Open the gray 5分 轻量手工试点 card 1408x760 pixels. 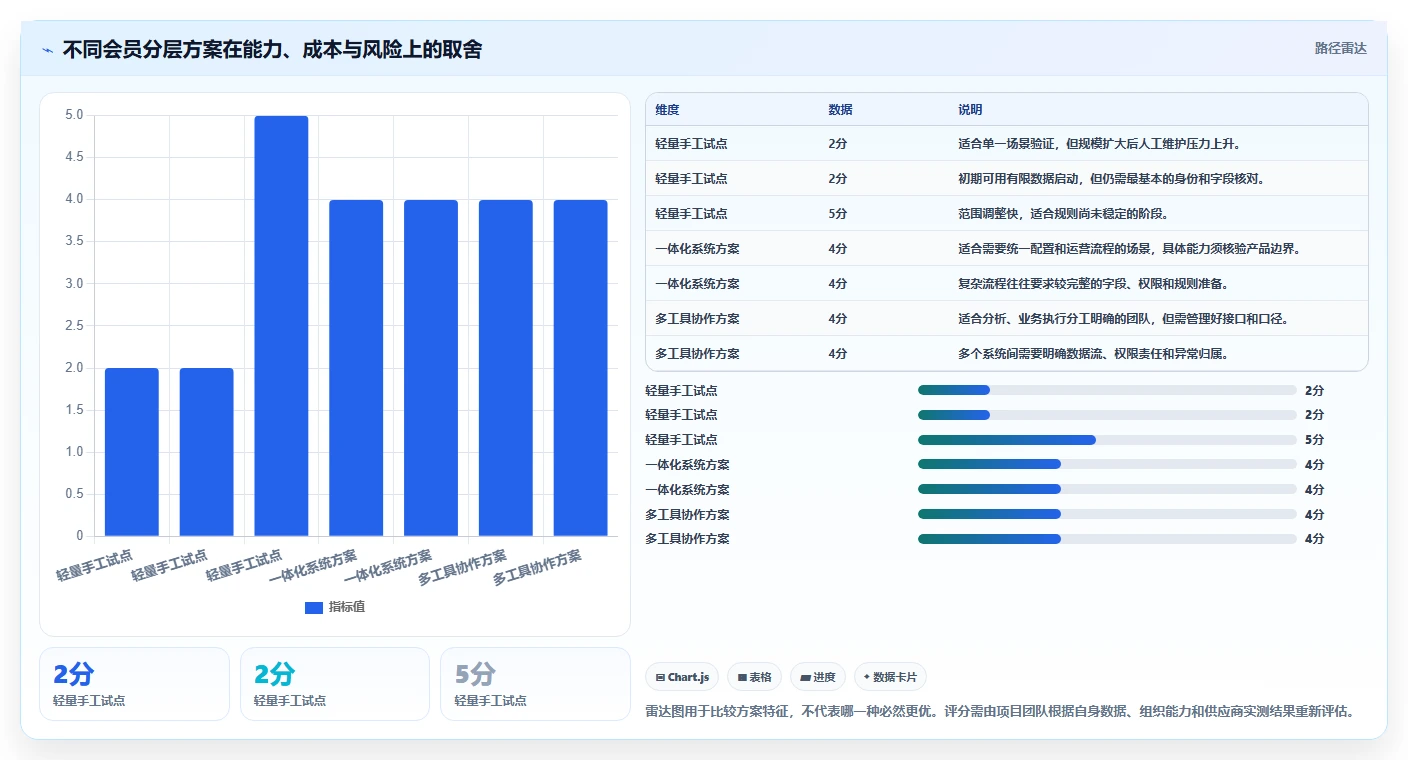pyautogui.click(x=535, y=684)
